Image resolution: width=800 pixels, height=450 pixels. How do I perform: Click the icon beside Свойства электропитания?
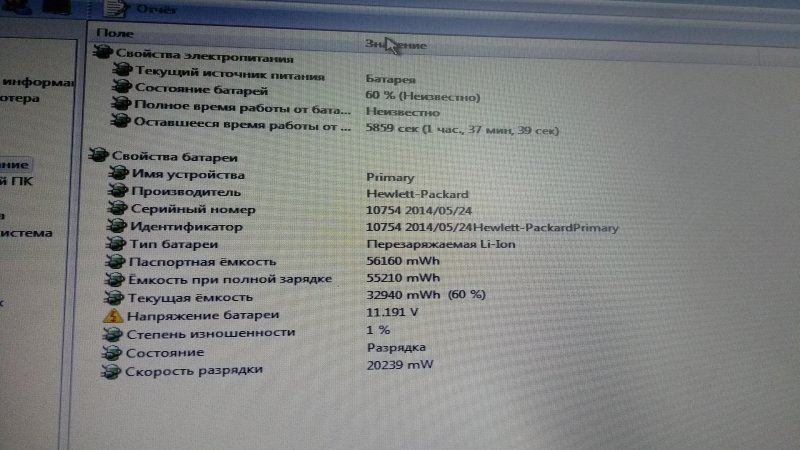pos(102,54)
